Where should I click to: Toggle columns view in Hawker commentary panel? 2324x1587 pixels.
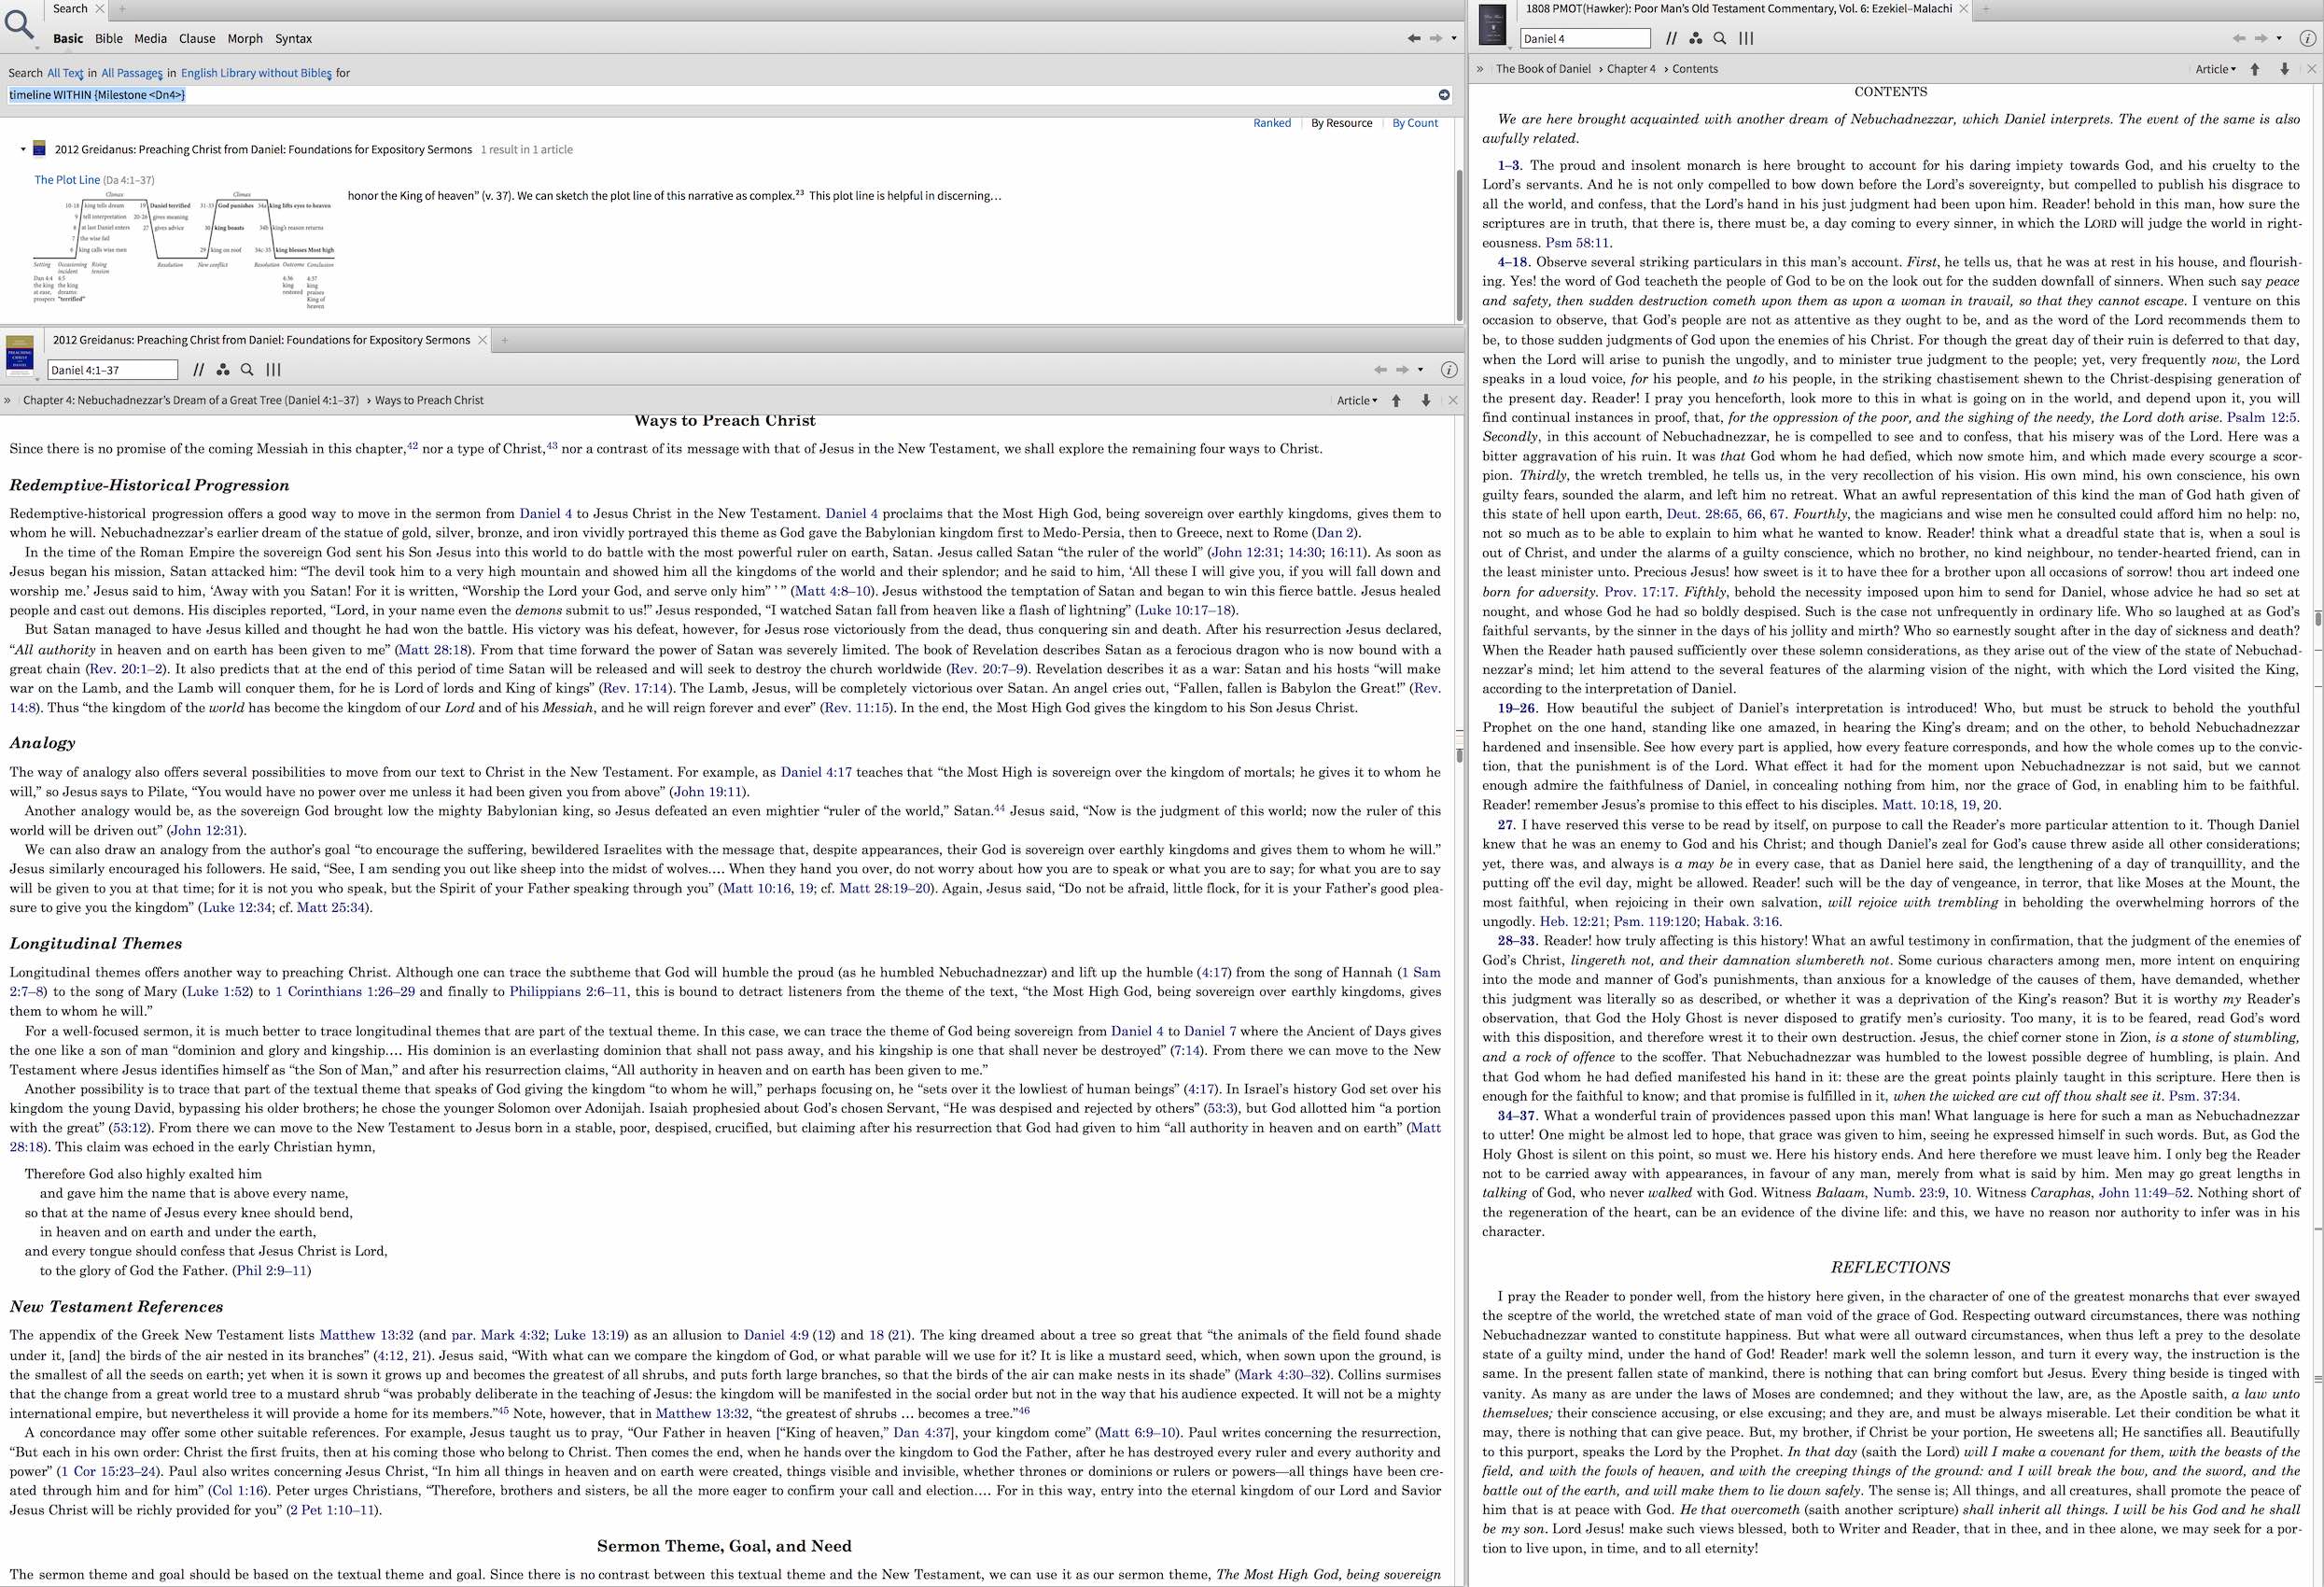coord(1746,38)
